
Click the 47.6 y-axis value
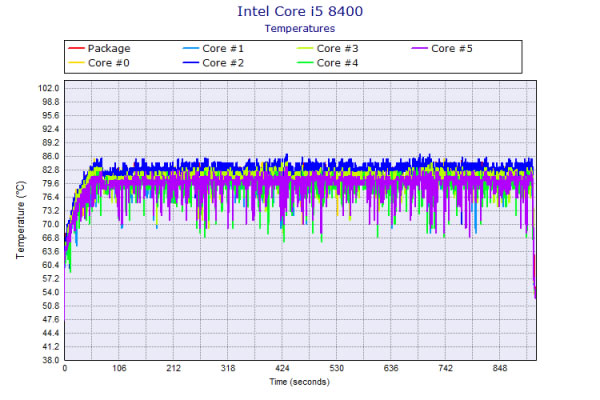pos(51,319)
